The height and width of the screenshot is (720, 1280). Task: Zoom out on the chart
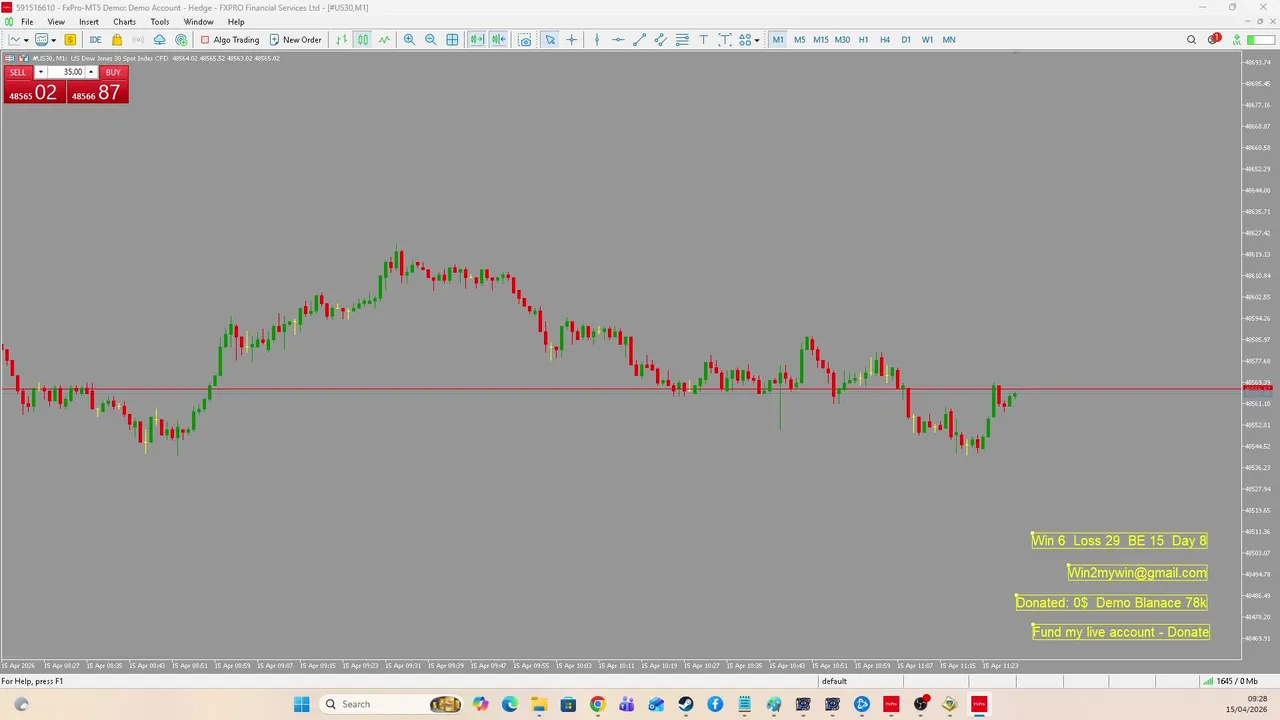tap(431, 40)
